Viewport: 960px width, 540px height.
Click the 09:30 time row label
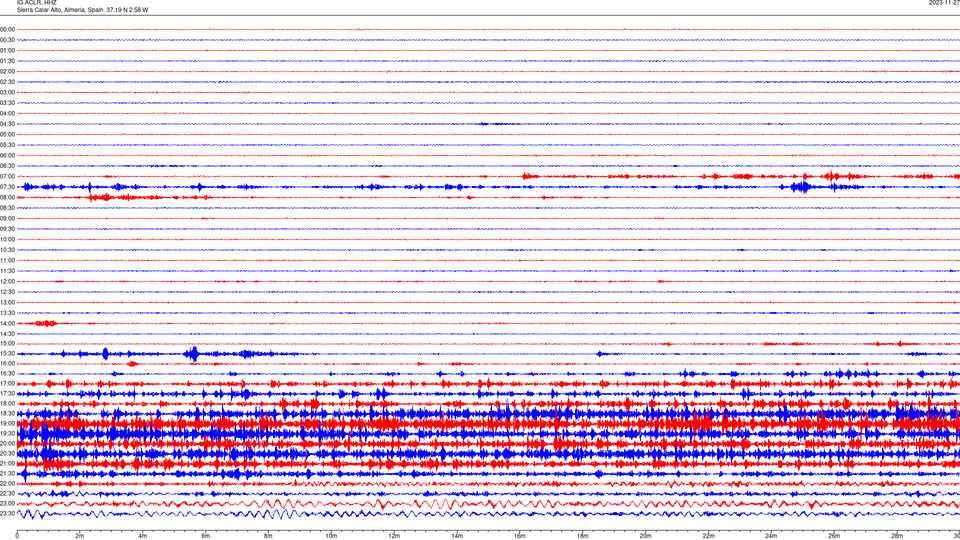tap(7, 229)
